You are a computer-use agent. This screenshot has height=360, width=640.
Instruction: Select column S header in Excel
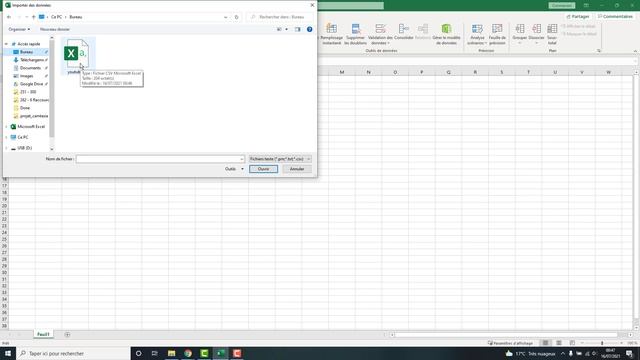pyautogui.click(x=502, y=72)
